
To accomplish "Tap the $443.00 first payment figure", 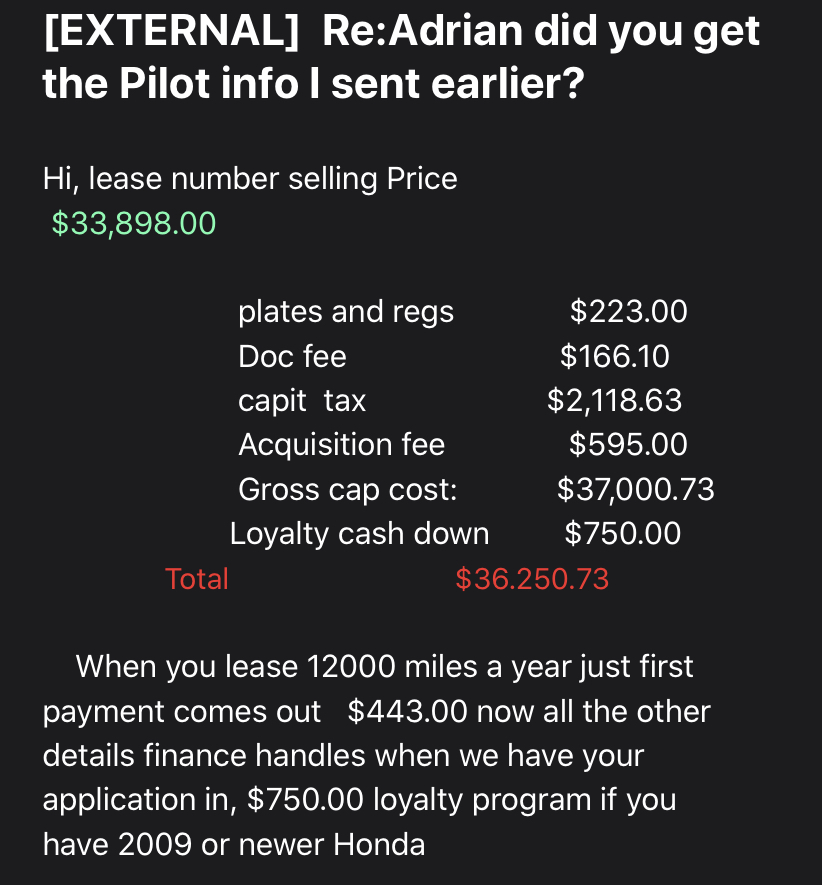I will point(407,711).
